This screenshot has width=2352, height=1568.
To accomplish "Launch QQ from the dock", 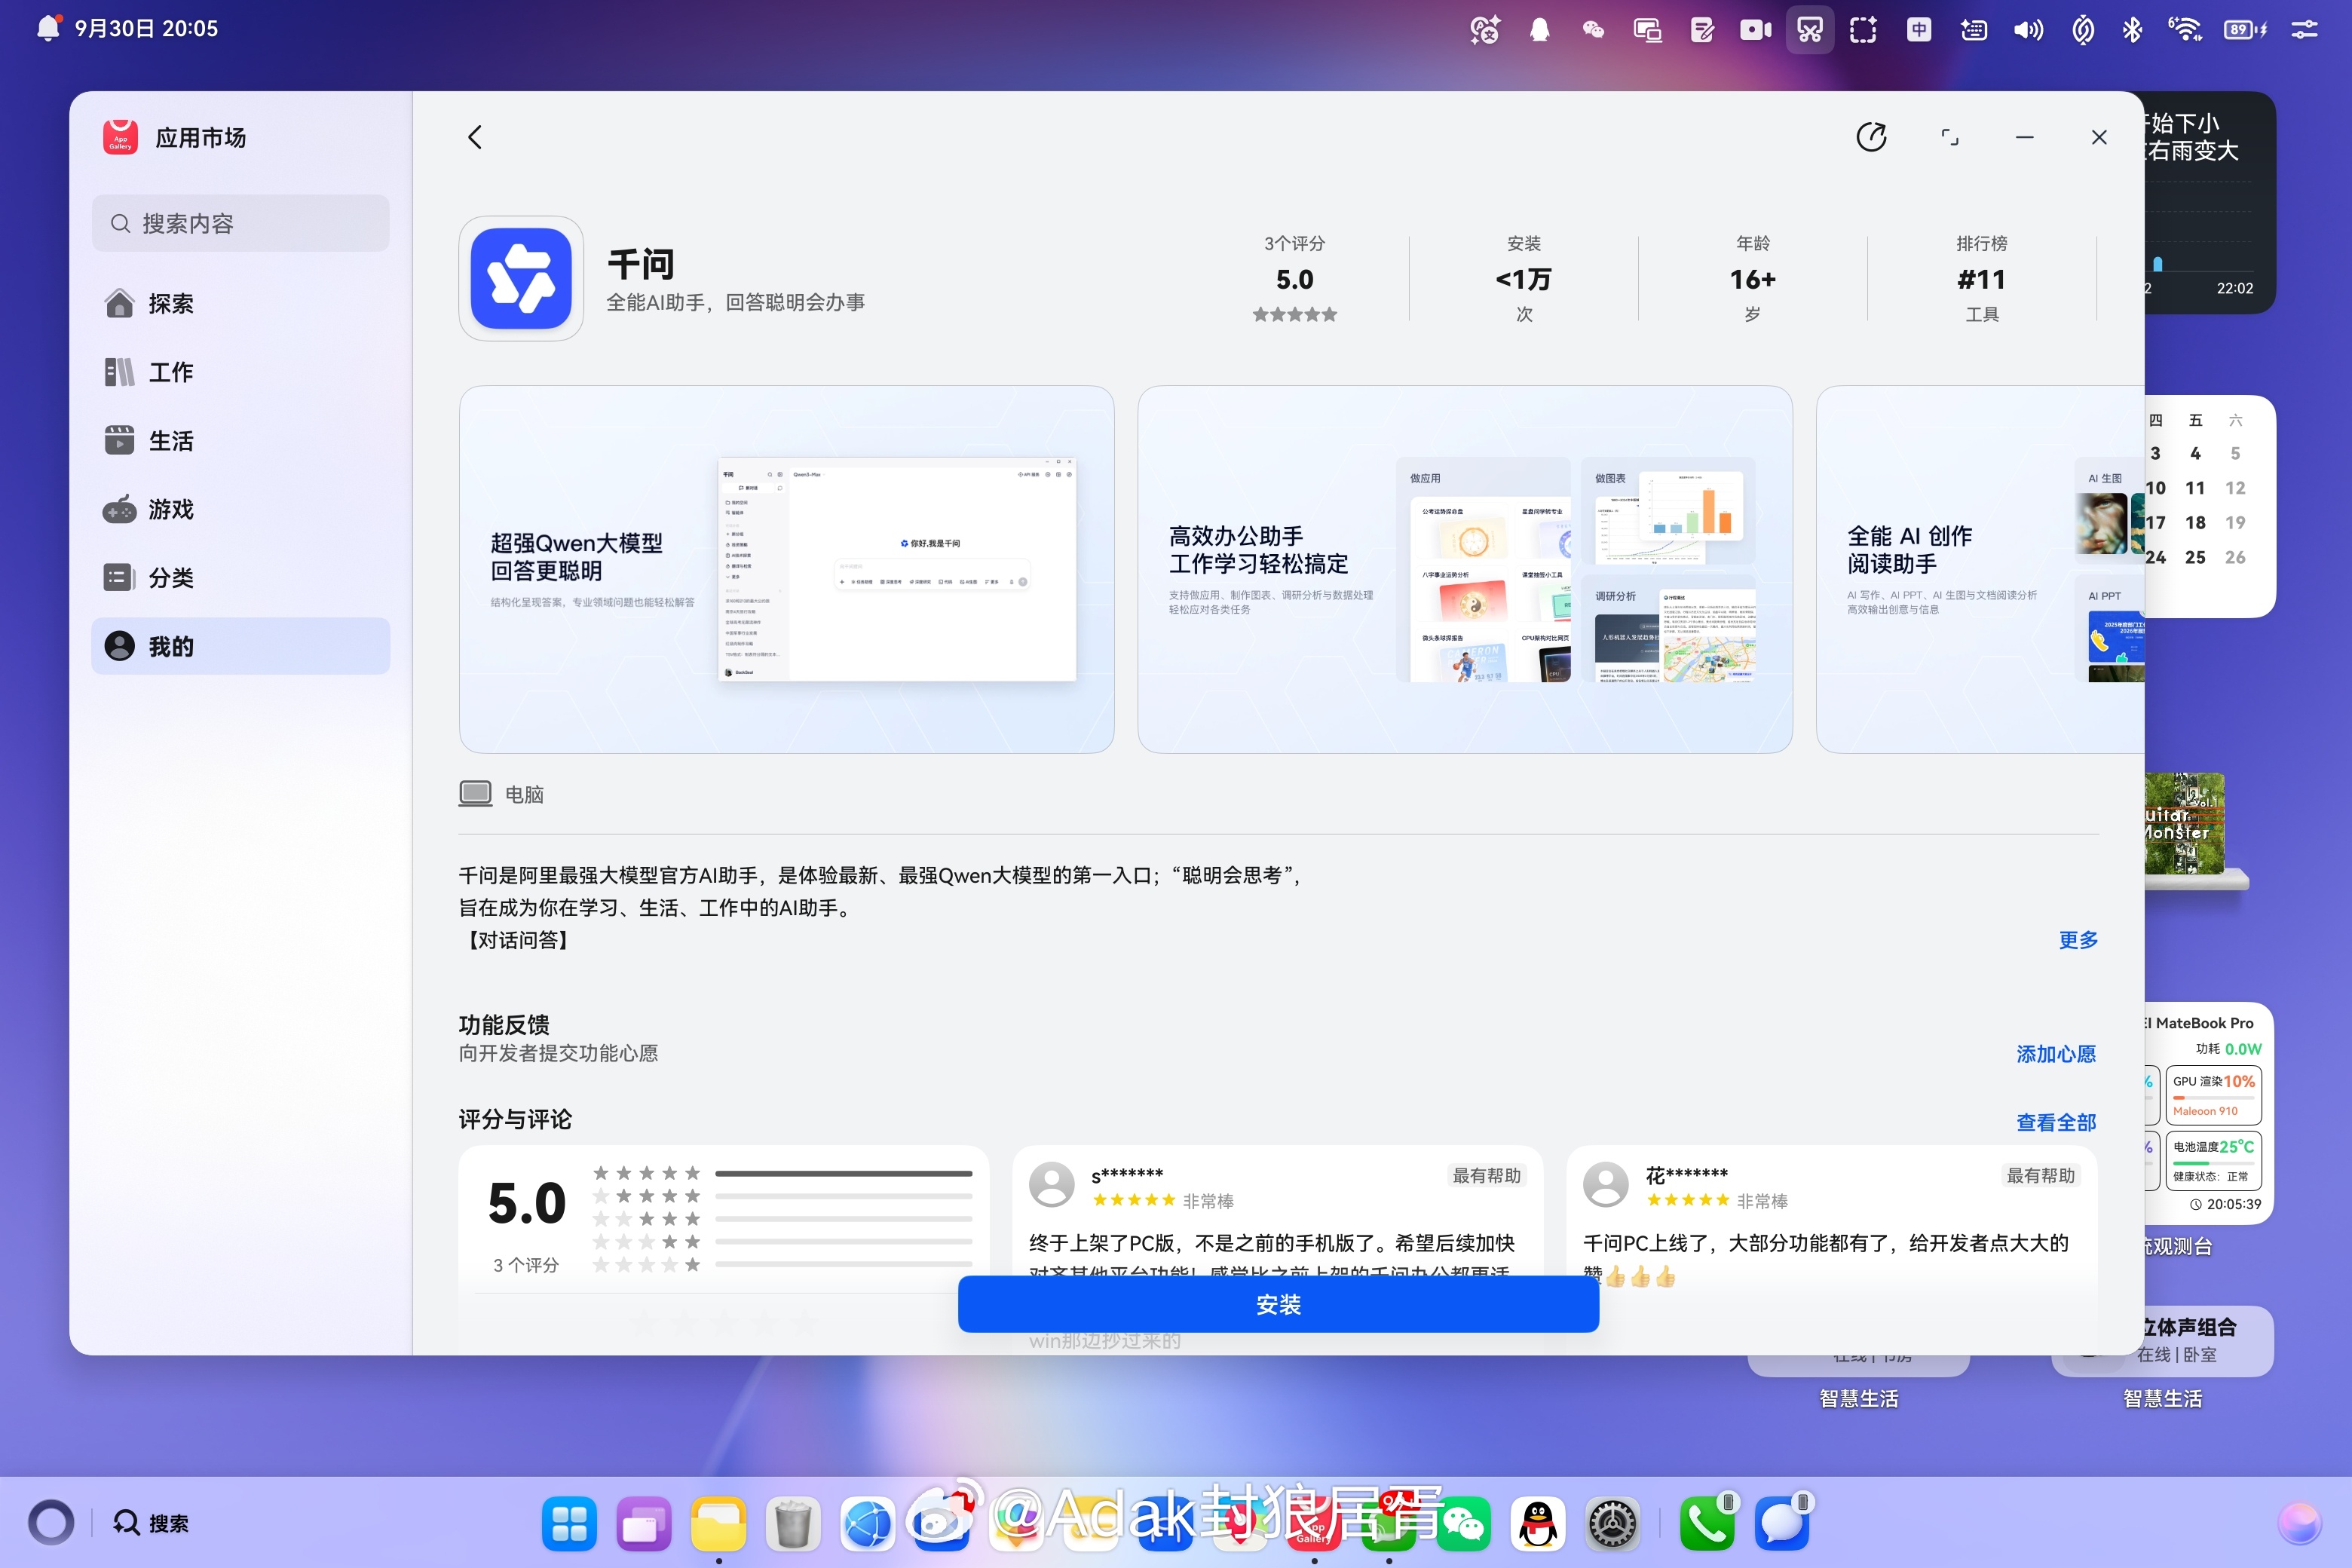I will [1538, 1523].
